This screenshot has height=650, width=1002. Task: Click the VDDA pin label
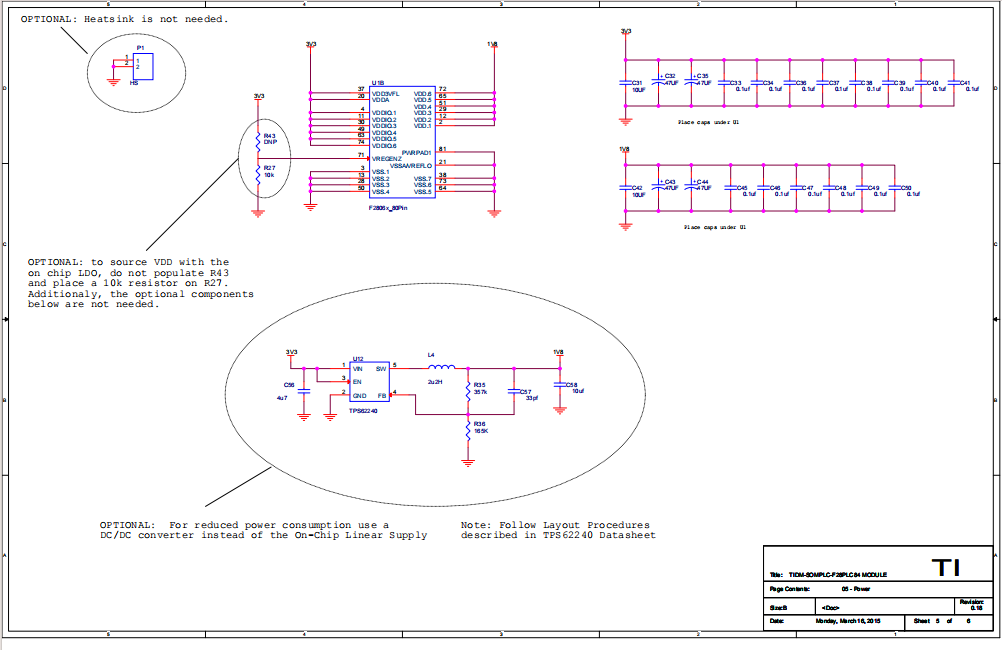[380, 100]
